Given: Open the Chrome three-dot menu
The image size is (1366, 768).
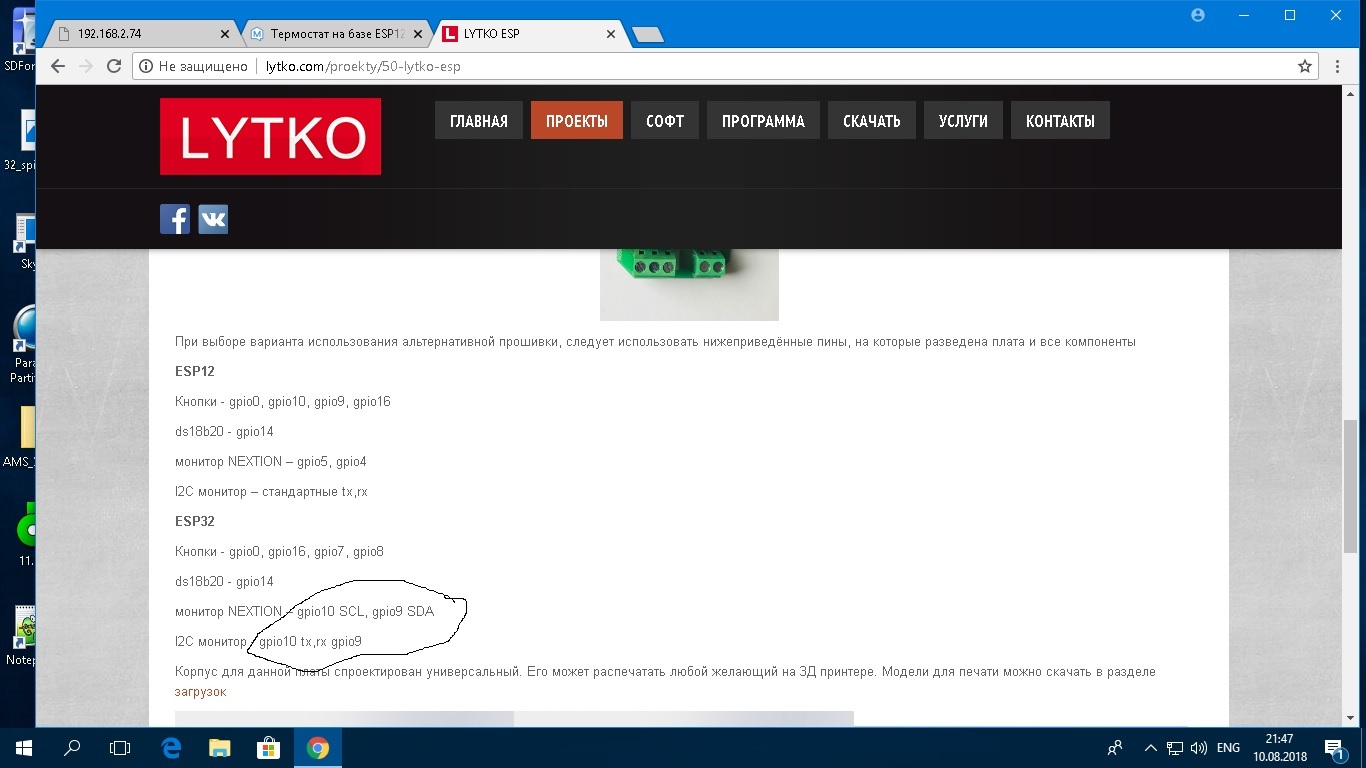Looking at the screenshot, I should 1337,66.
